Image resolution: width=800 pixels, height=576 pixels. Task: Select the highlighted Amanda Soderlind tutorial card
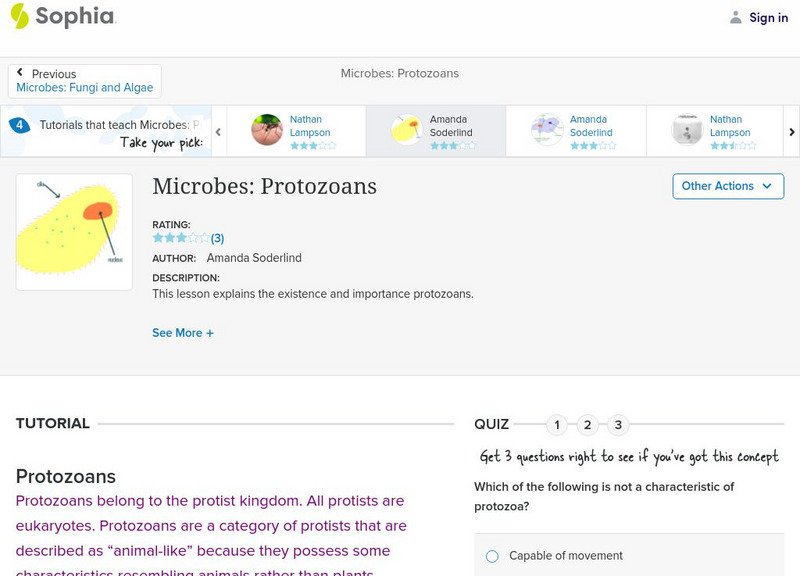coord(436,131)
